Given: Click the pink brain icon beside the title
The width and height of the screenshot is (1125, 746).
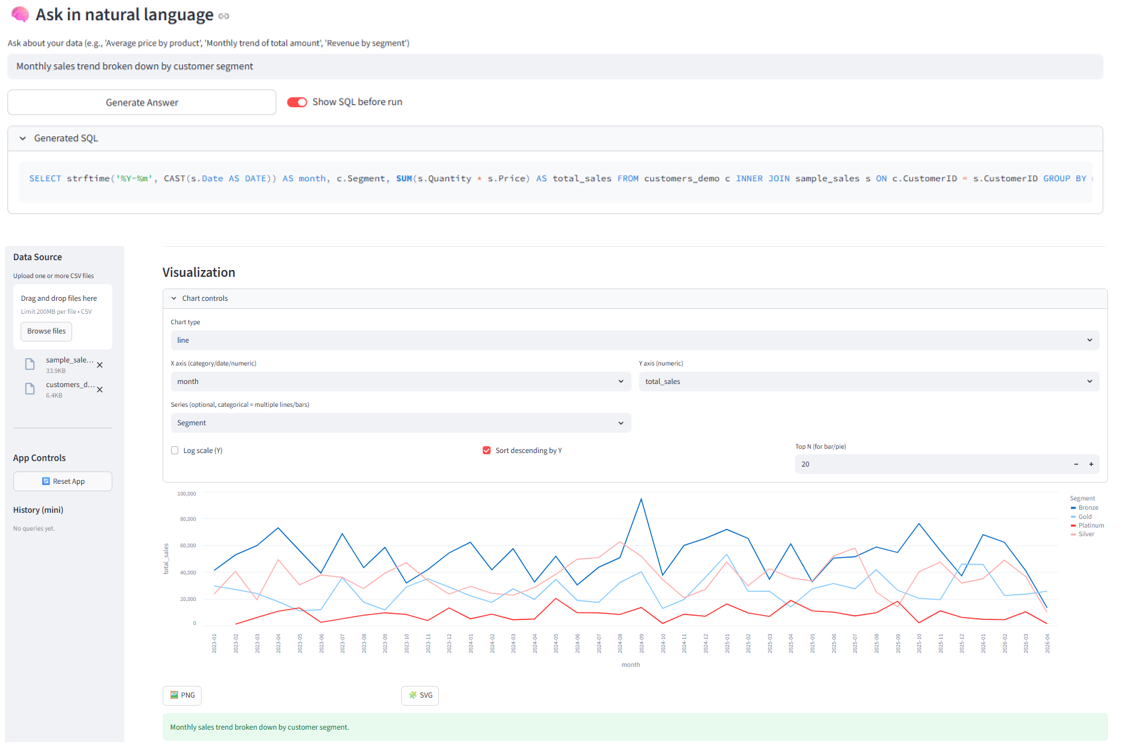Looking at the screenshot, I should coord(20,14).
